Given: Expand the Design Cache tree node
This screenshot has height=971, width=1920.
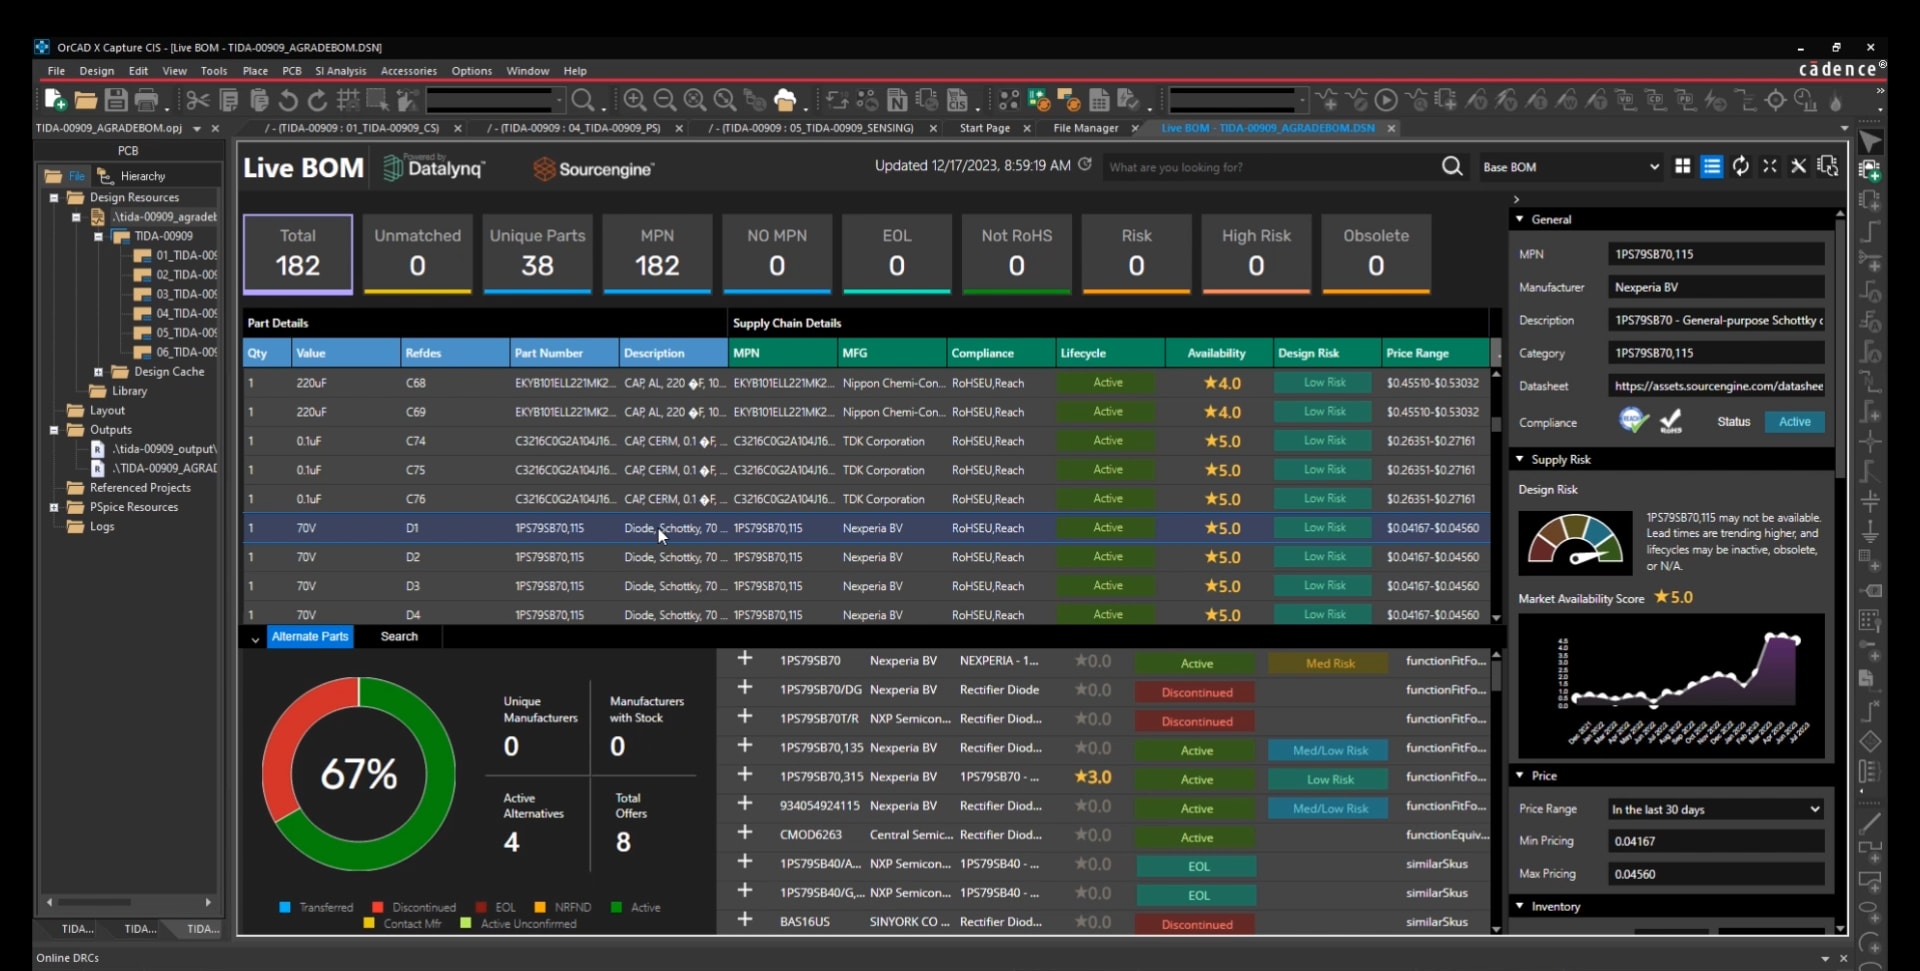Looking at the screenshot, I should (98, 372).
